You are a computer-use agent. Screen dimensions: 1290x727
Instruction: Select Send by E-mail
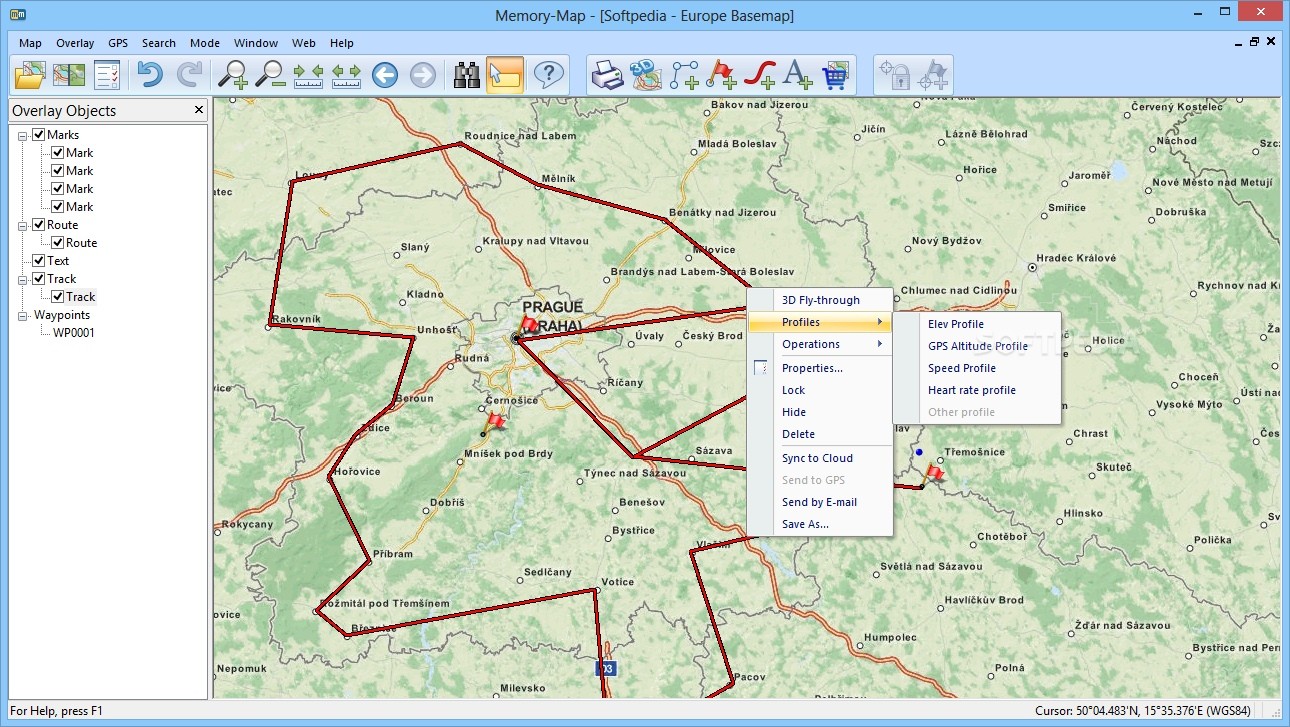pos(820,502)
